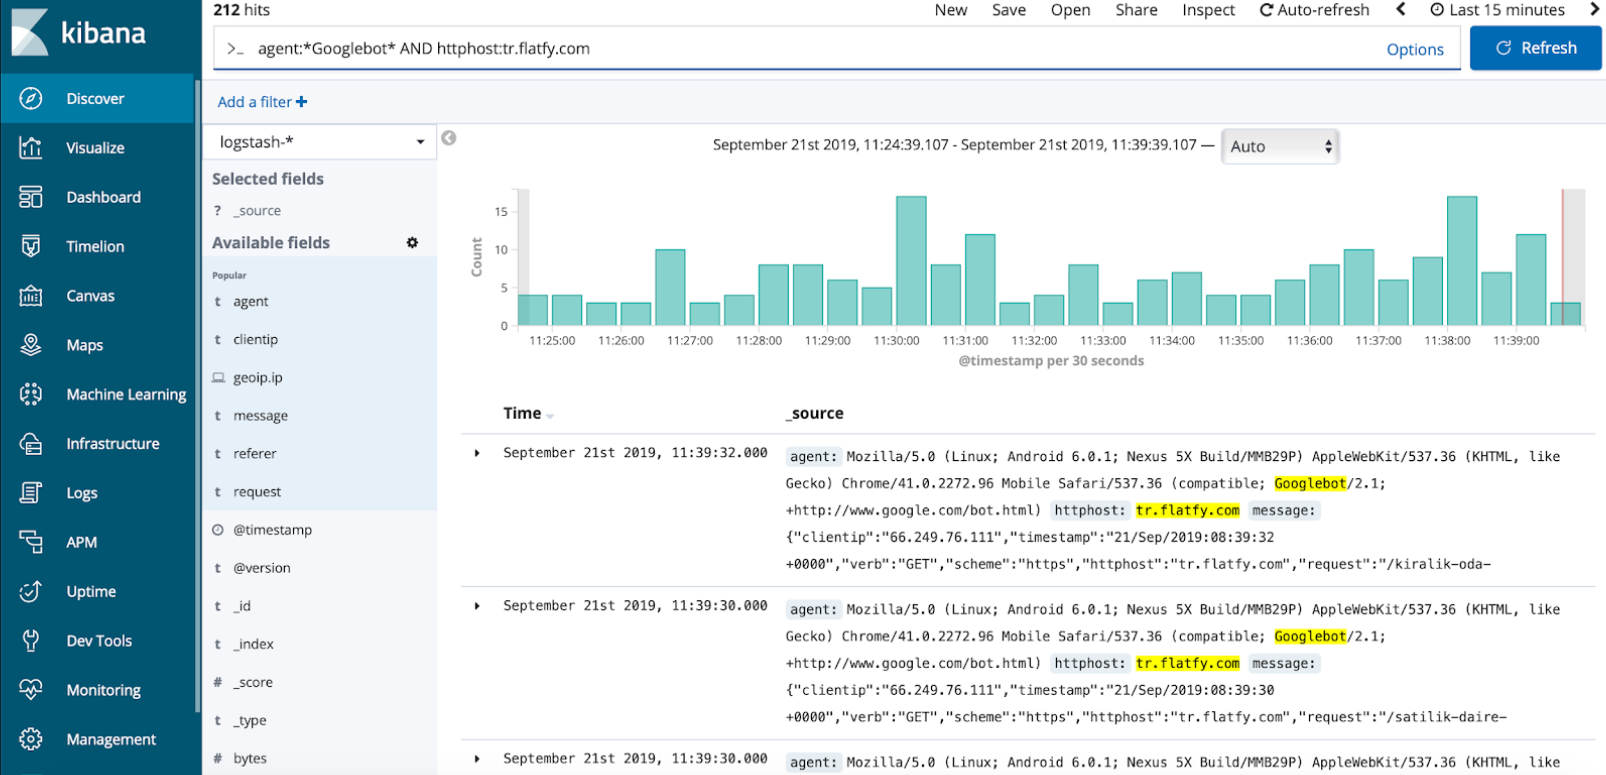The height and width of the screenshot is (775, 1606).
Task: Open the Infrastructure view
Action: coord(97,443)
